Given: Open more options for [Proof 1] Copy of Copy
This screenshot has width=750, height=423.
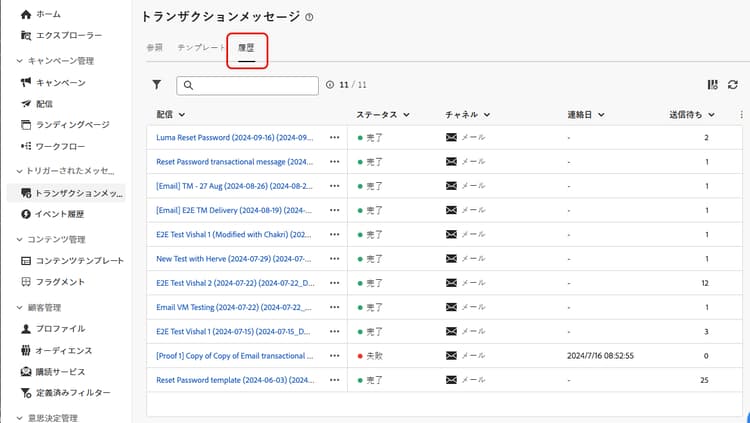Looking at the screenshot, I should pyautogui.click(x=334, y=356).
